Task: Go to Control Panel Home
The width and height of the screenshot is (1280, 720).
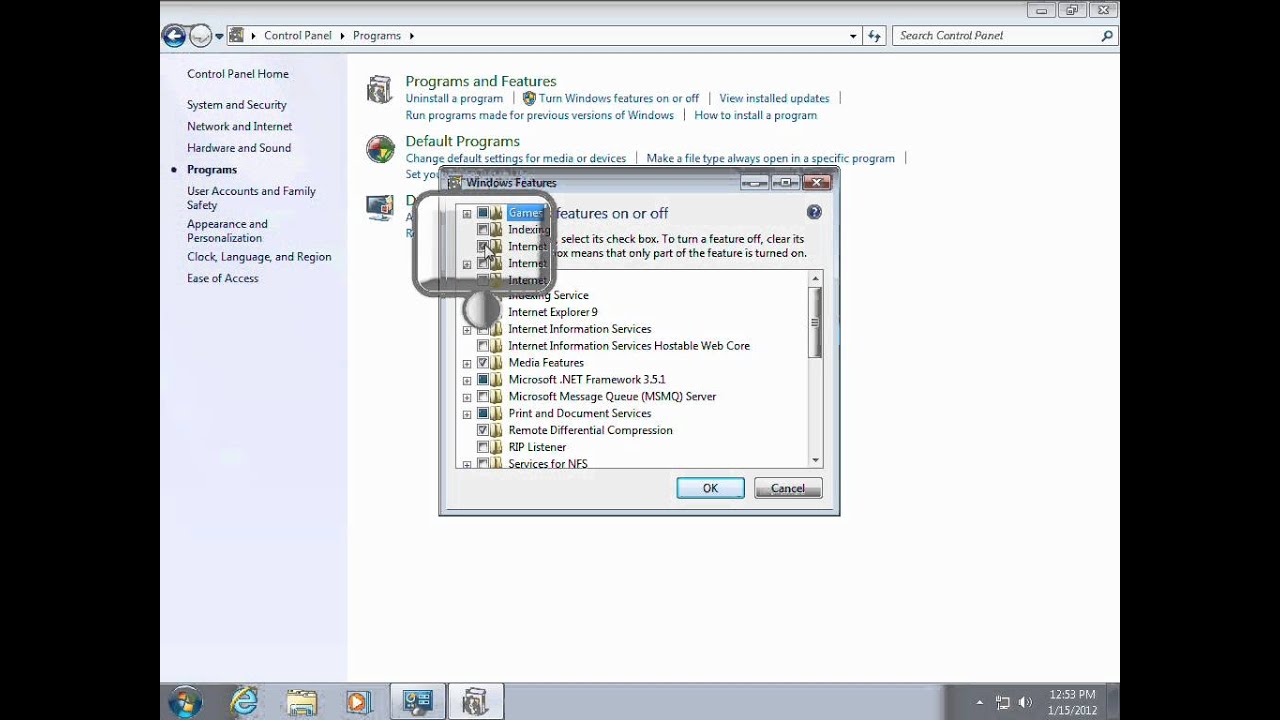Action: tap(238, 74)
